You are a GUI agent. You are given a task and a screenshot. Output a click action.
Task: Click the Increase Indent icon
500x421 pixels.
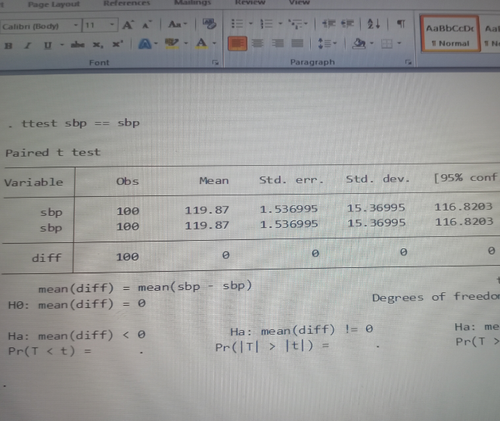[348, 24]
